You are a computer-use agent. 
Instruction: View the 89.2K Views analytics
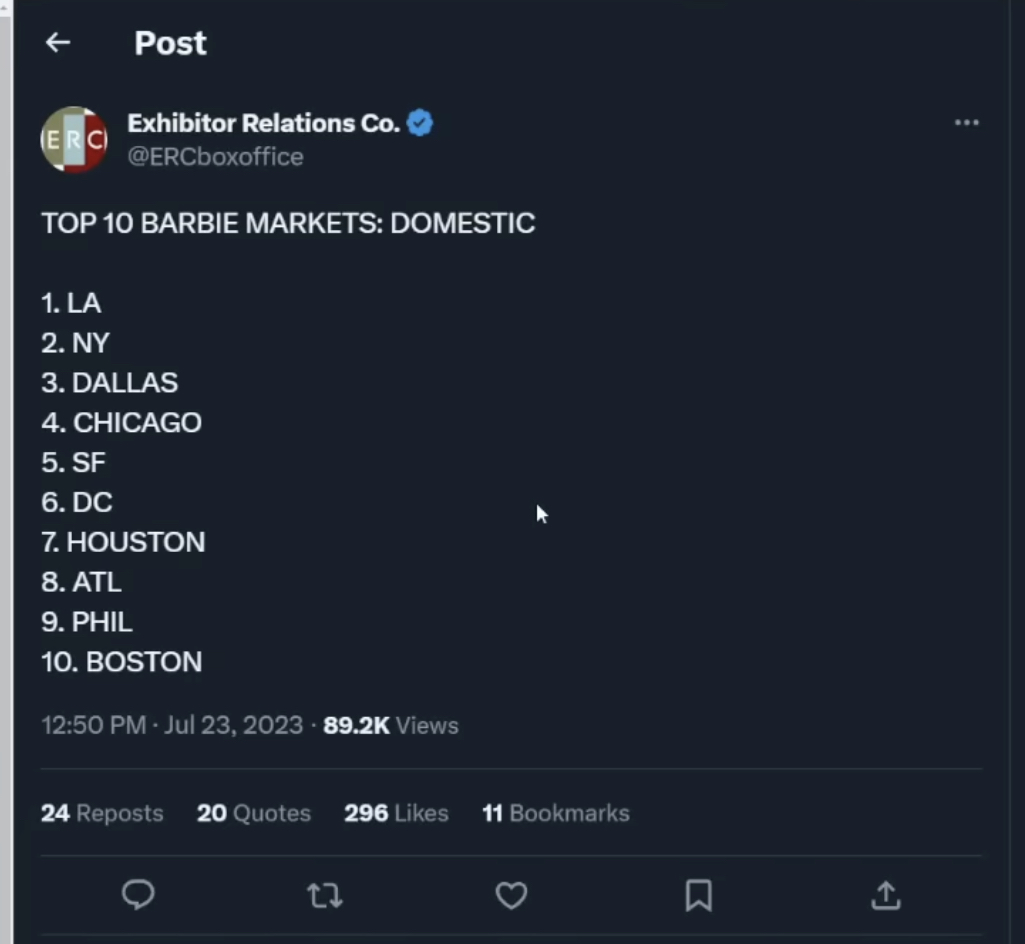coord(390,725)
